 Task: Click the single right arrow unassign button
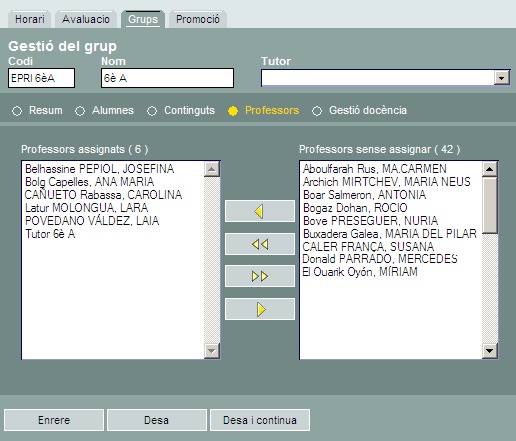pos(260,309)
